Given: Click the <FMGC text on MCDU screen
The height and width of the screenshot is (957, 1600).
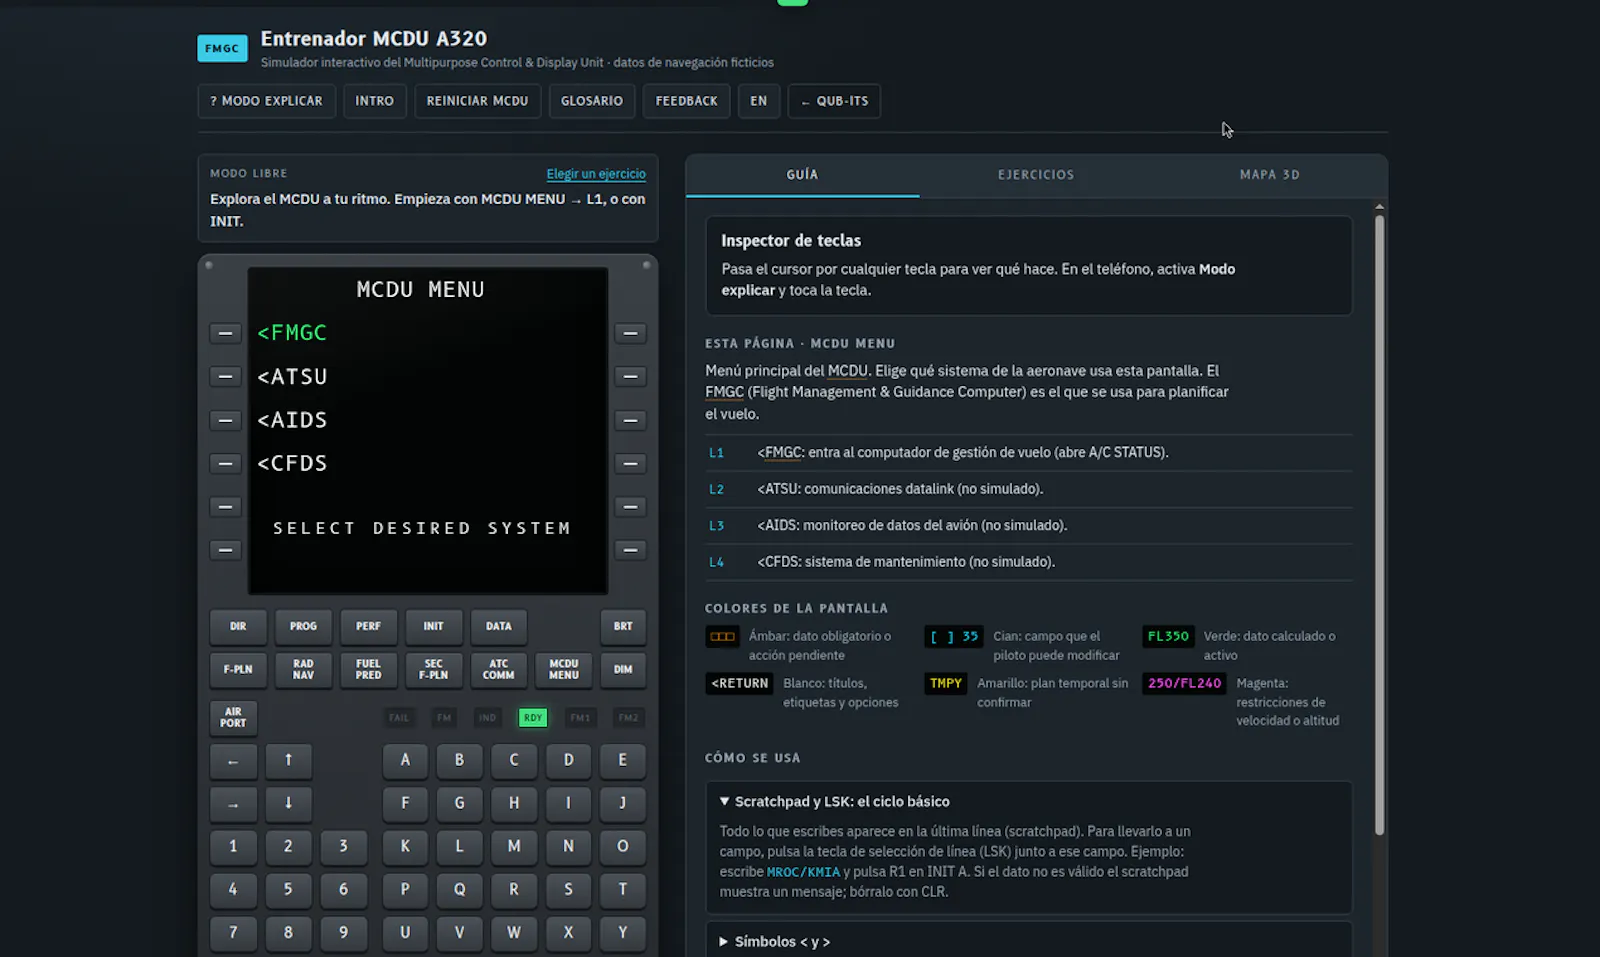Looking at the screenshot, I should 292,333.
